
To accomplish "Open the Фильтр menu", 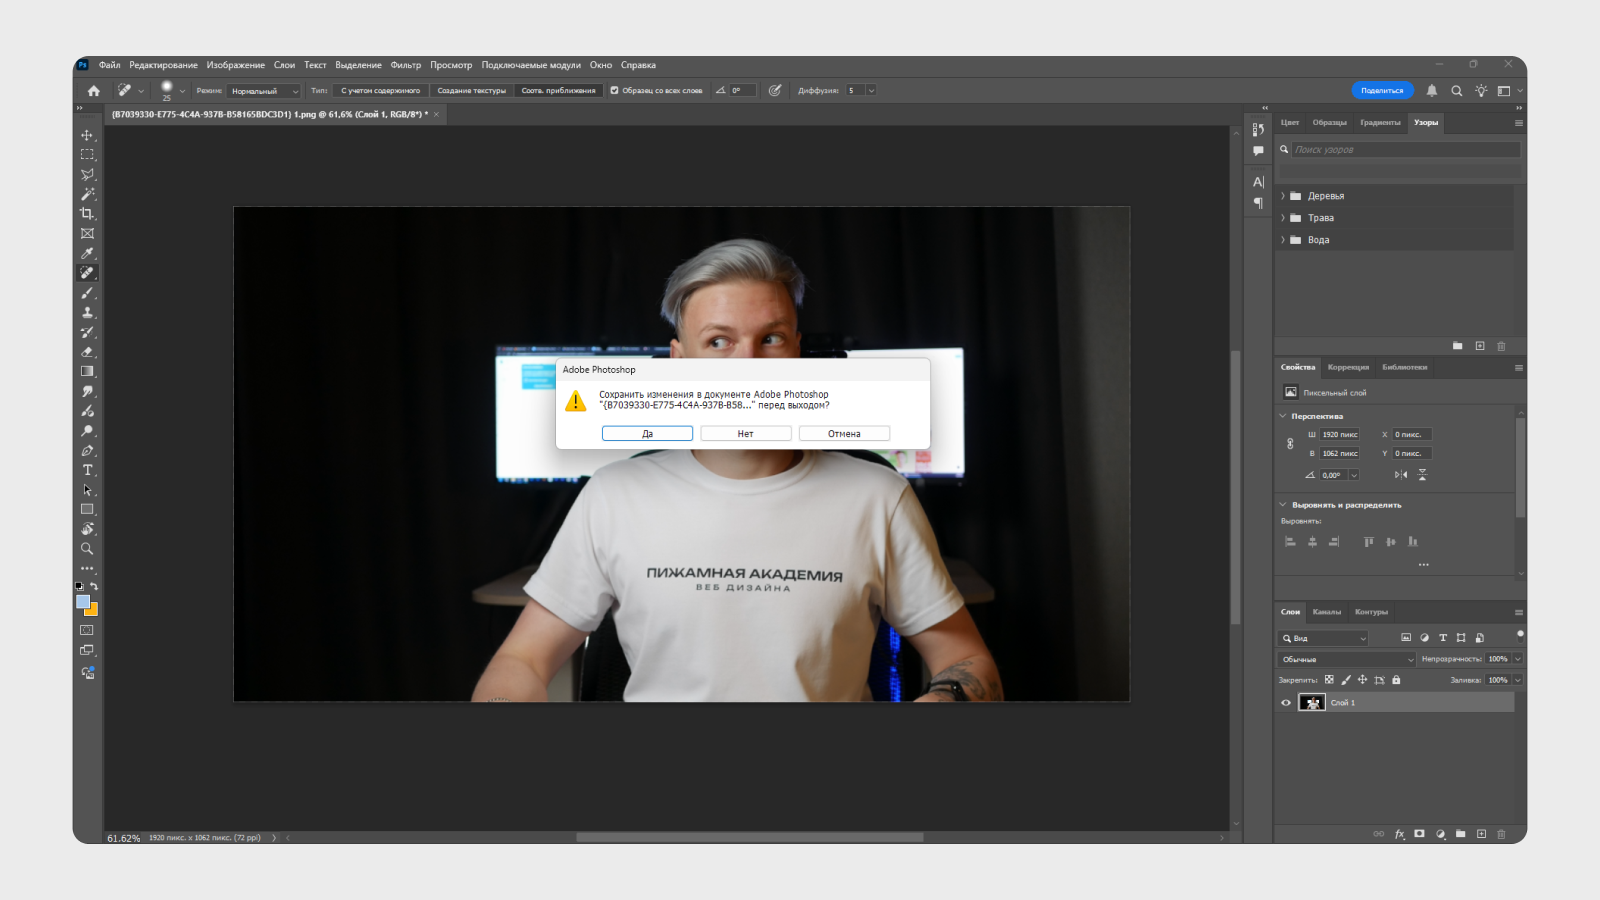I will tap(406, 64).
